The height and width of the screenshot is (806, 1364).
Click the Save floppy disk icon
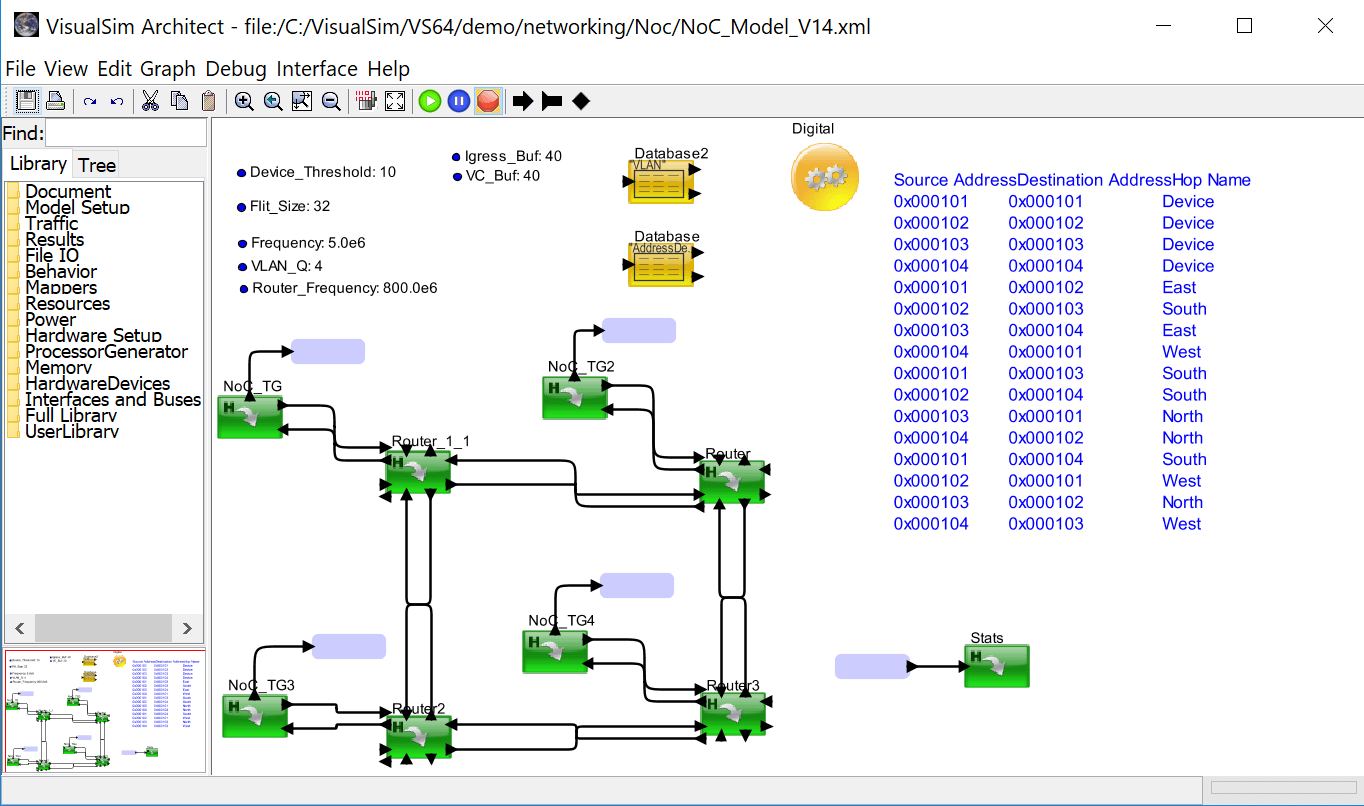click(27, 100)
